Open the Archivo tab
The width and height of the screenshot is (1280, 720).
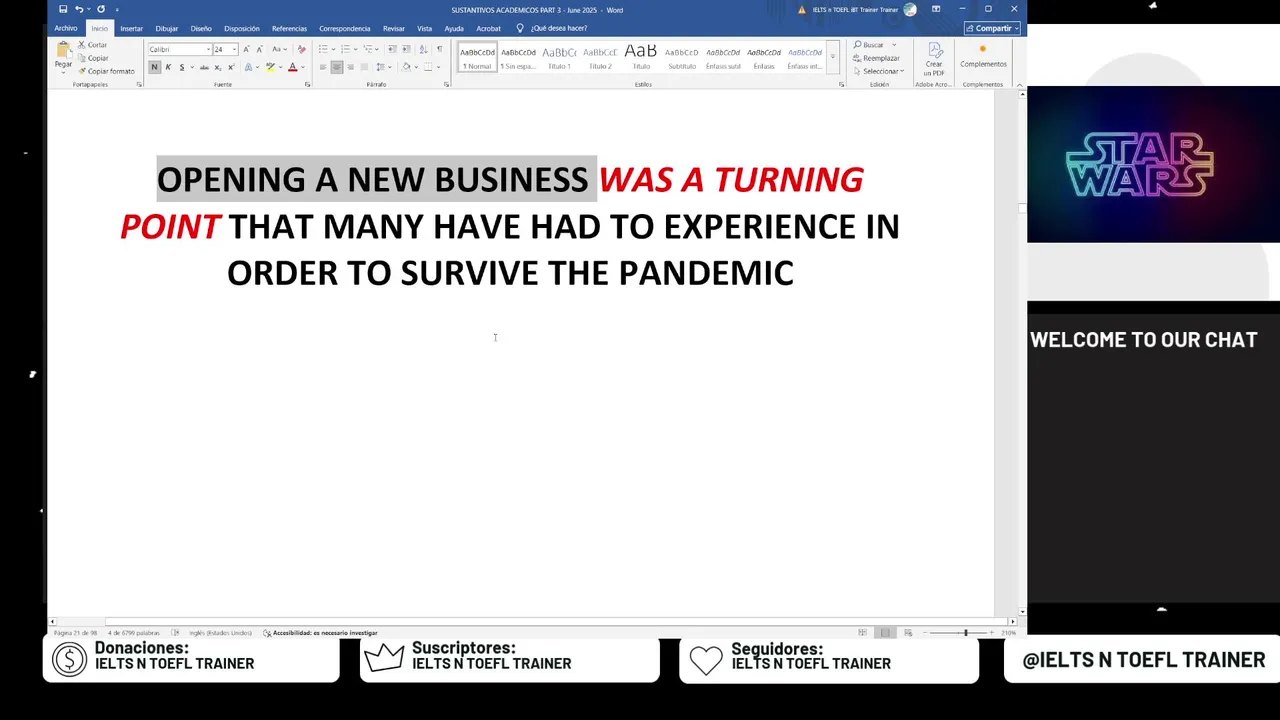tap(66, 28)
